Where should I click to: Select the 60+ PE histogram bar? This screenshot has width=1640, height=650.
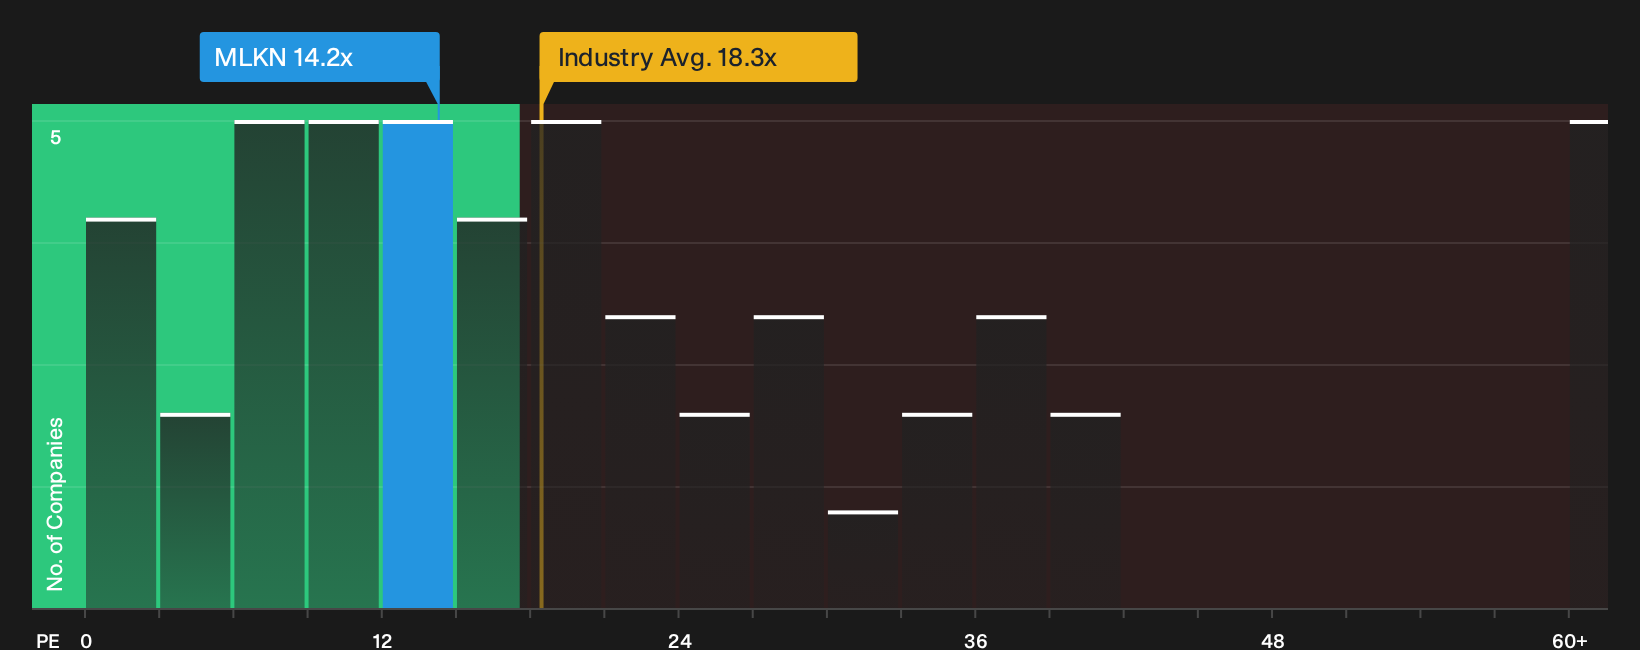click(1588, 365)
